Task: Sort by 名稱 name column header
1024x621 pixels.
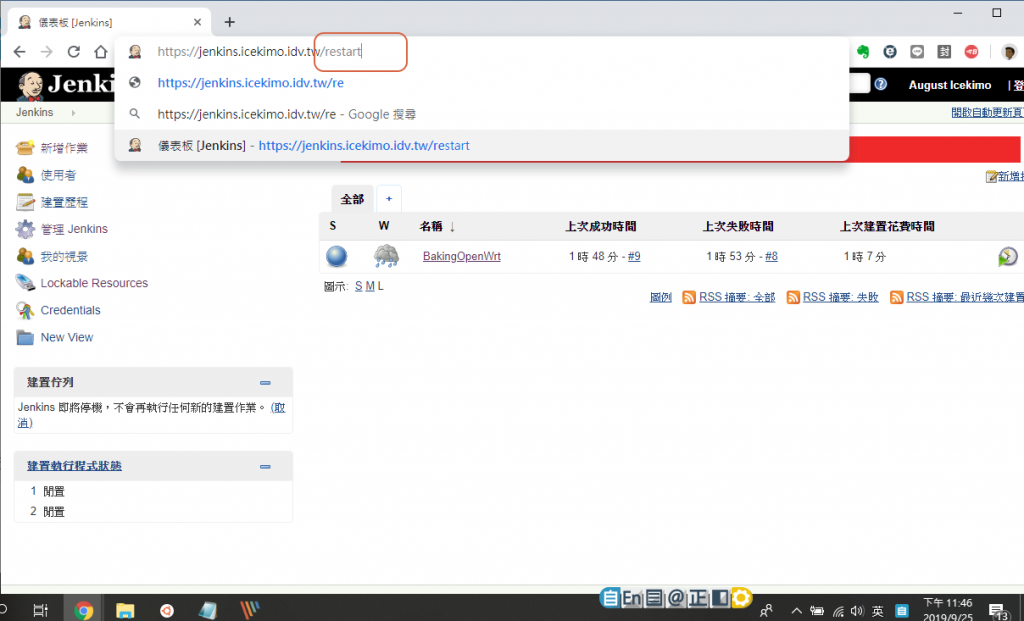Action: pyautogui.click(x=437, y=227)
